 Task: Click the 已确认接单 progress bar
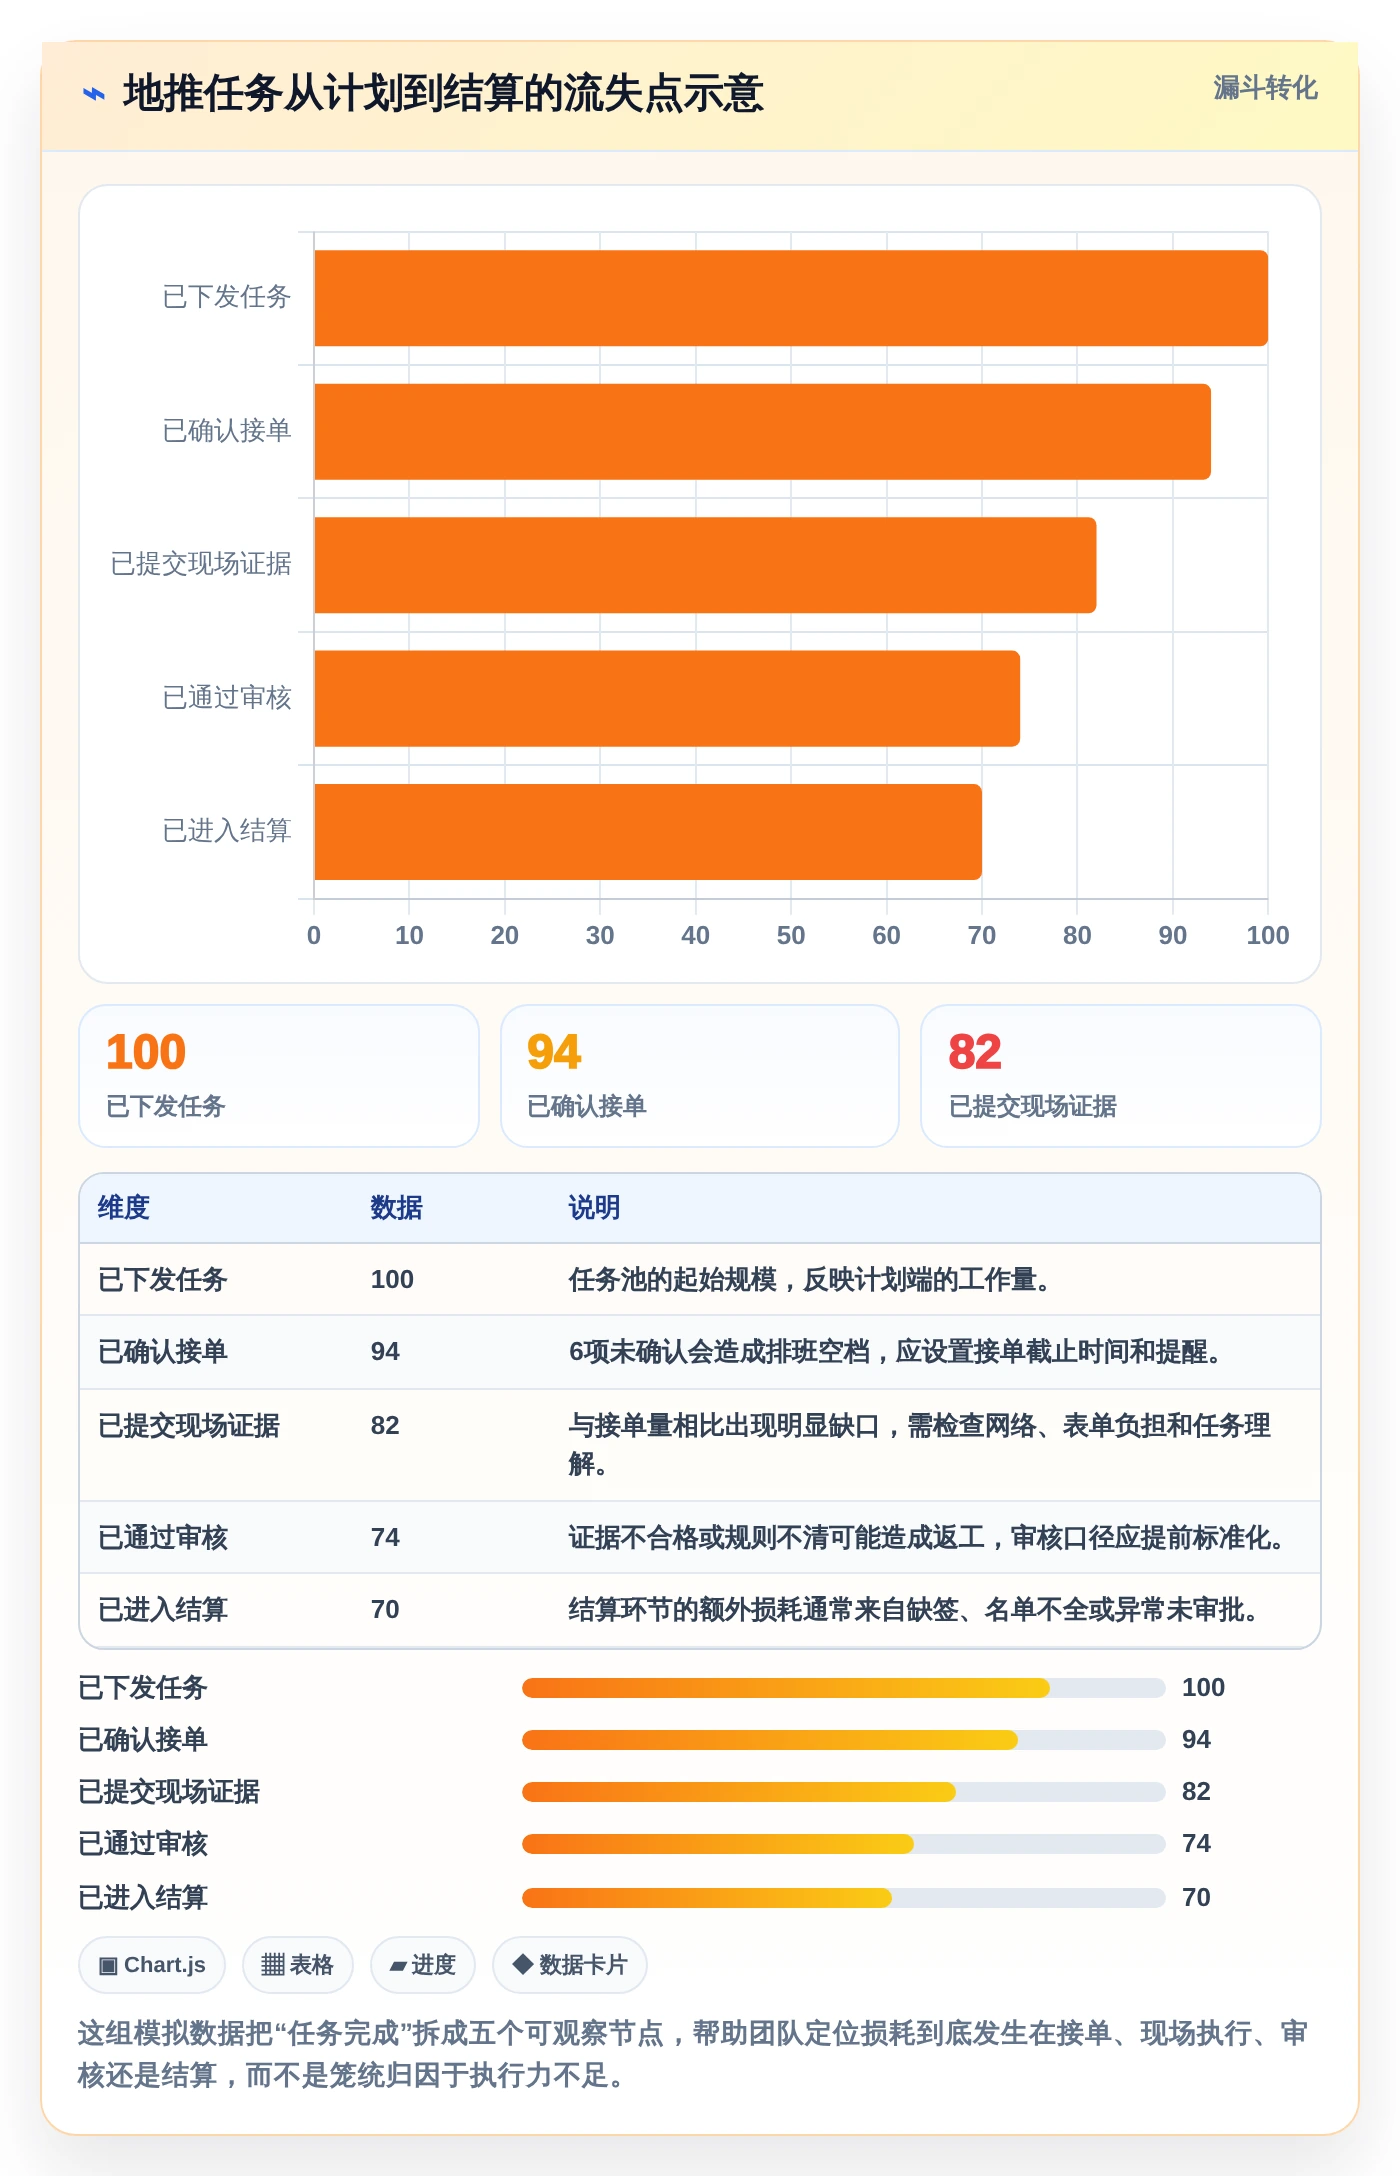[x=843, y=1740]
